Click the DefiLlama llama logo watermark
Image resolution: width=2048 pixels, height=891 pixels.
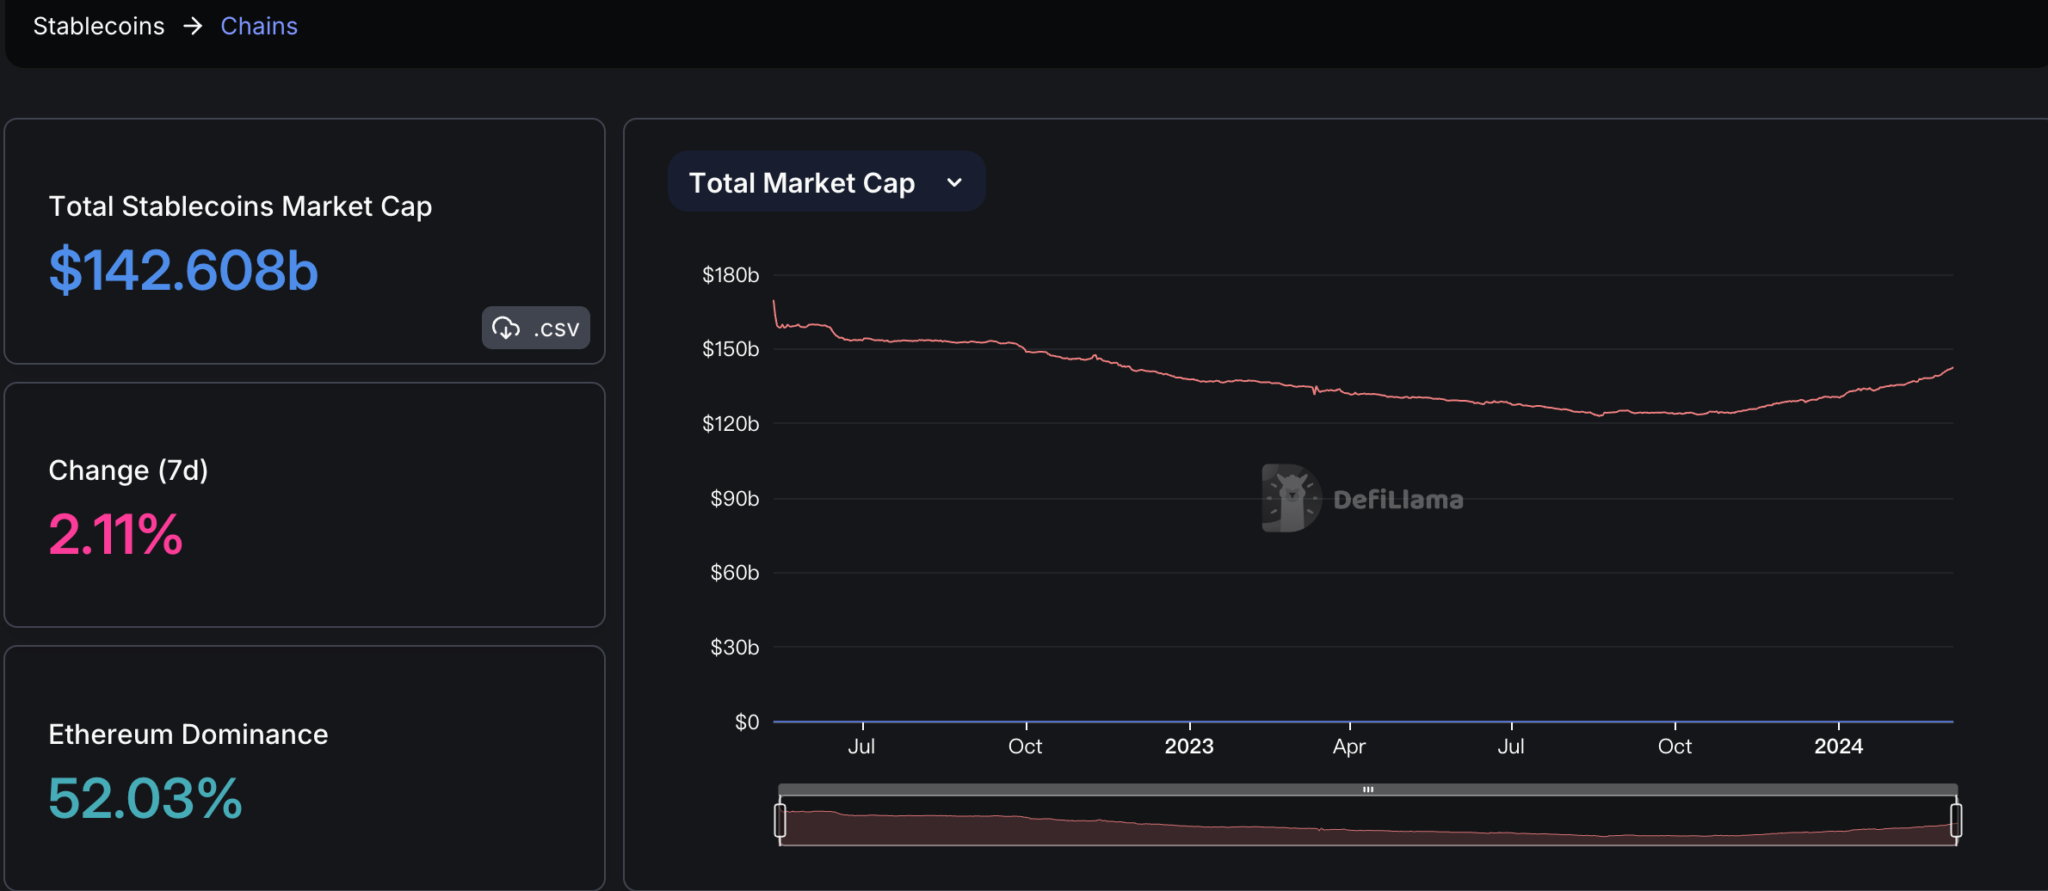tap(1290, 498)
